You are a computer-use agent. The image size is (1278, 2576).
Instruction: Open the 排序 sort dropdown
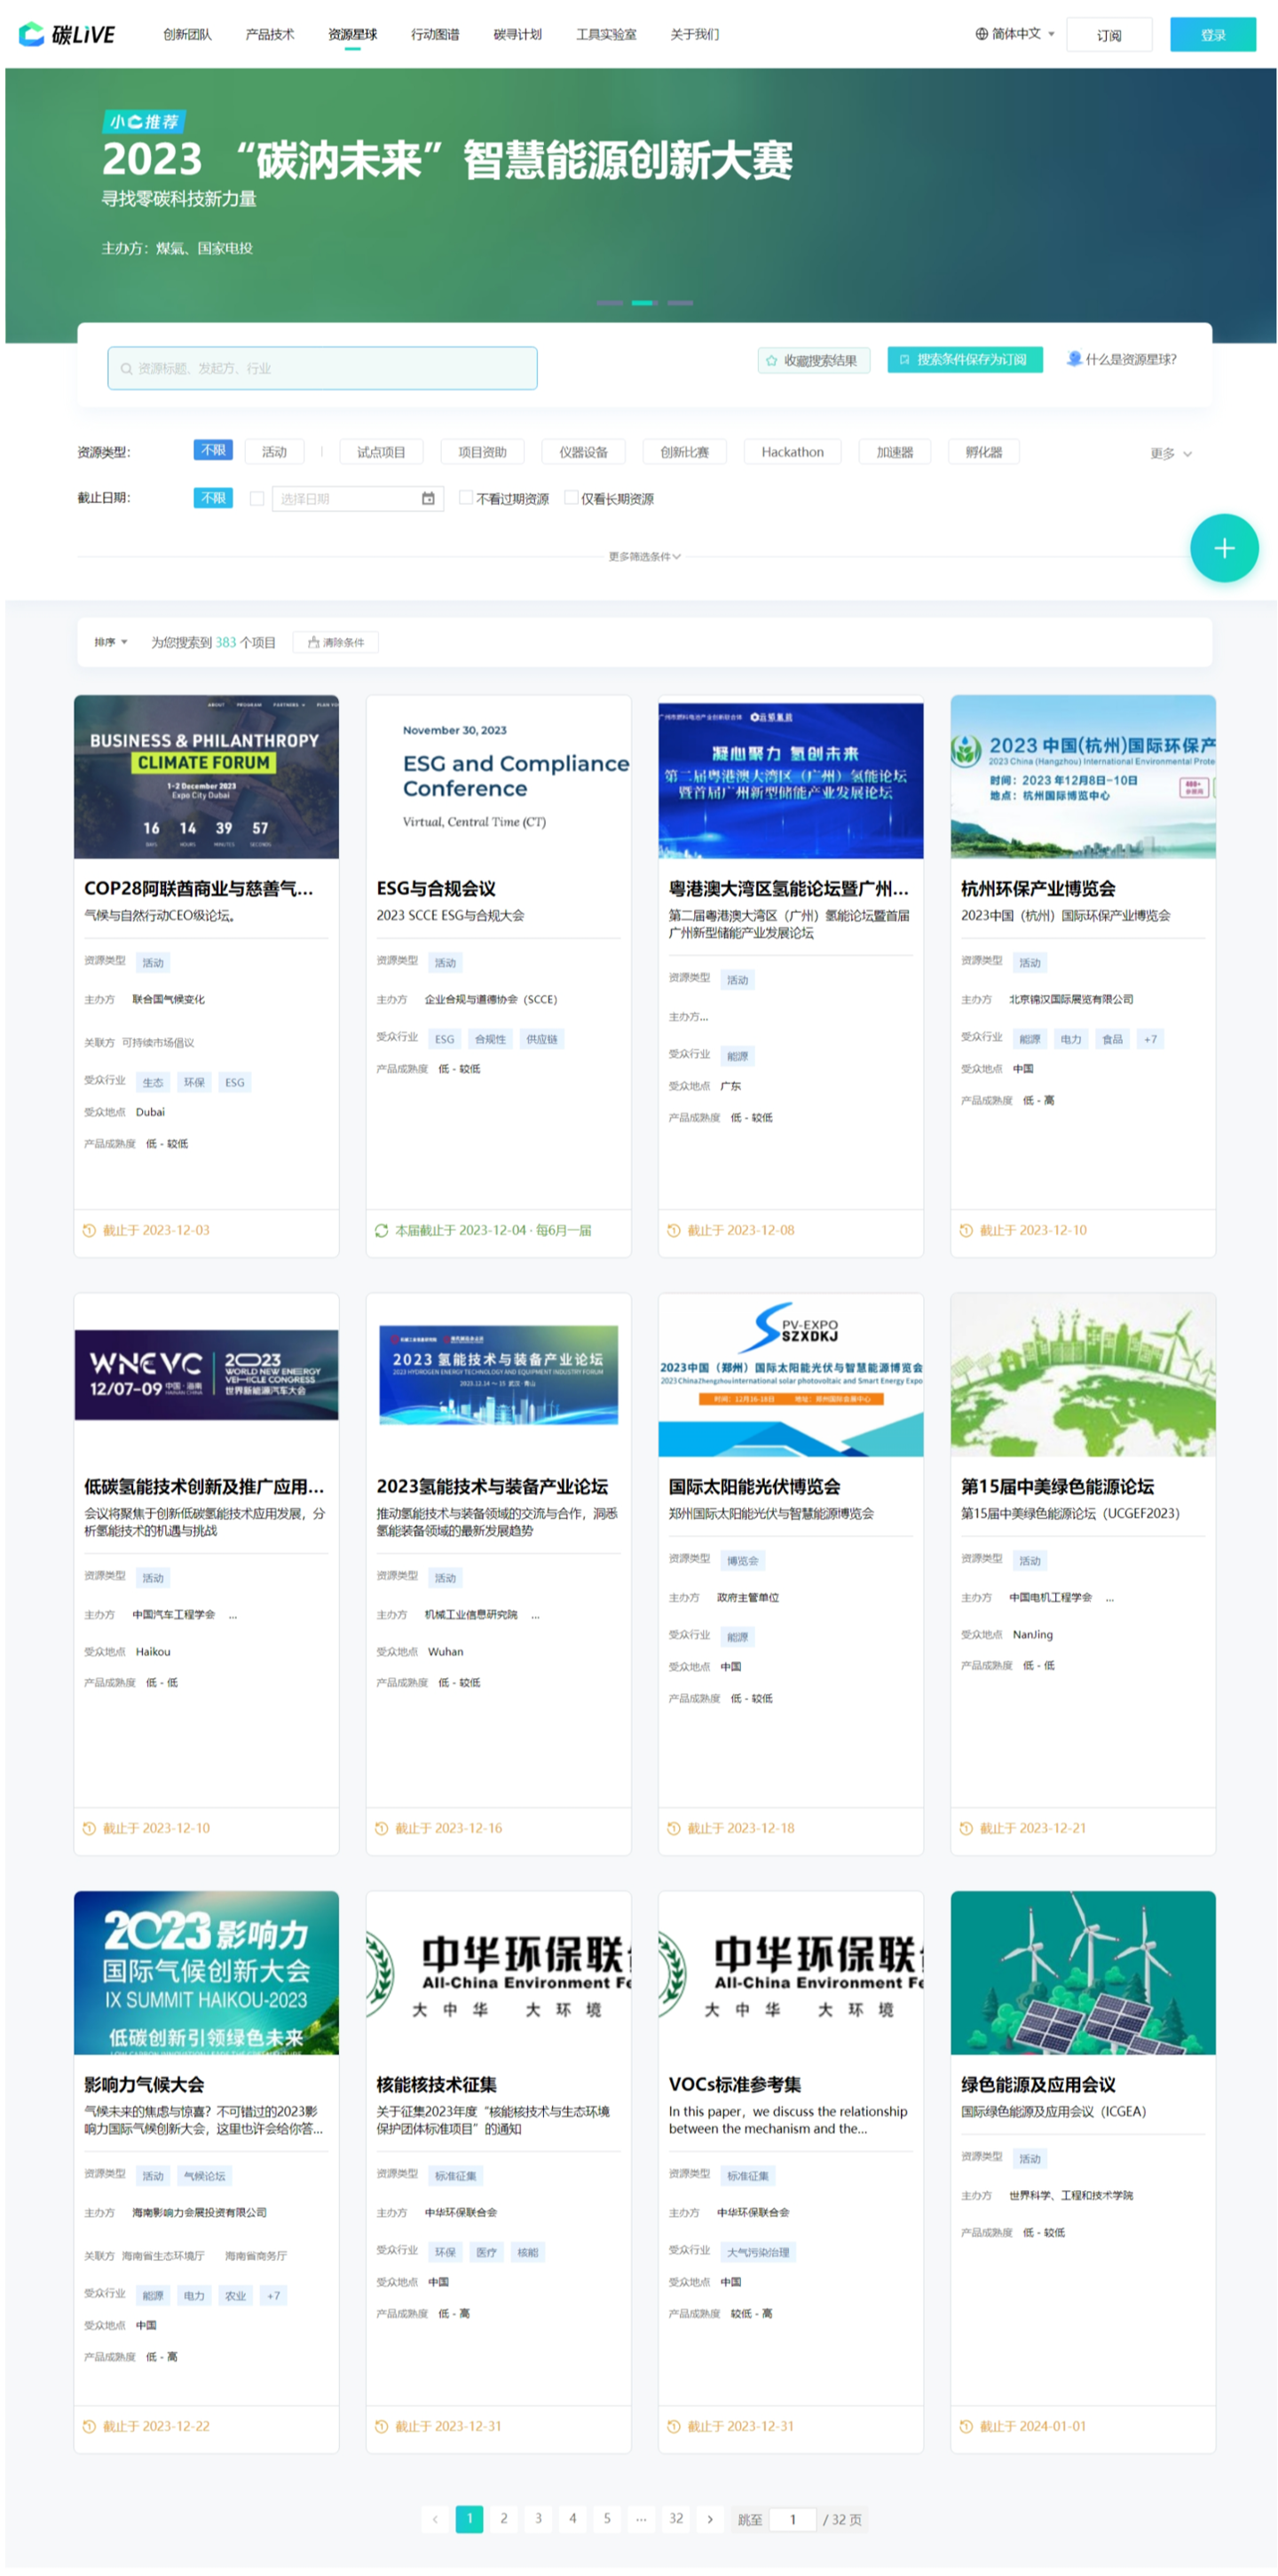pos(110,642)
